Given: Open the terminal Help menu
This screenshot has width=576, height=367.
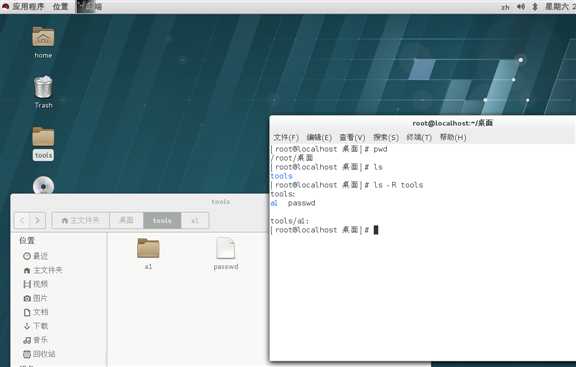Looking at the screenshot, I should point(453,137).
